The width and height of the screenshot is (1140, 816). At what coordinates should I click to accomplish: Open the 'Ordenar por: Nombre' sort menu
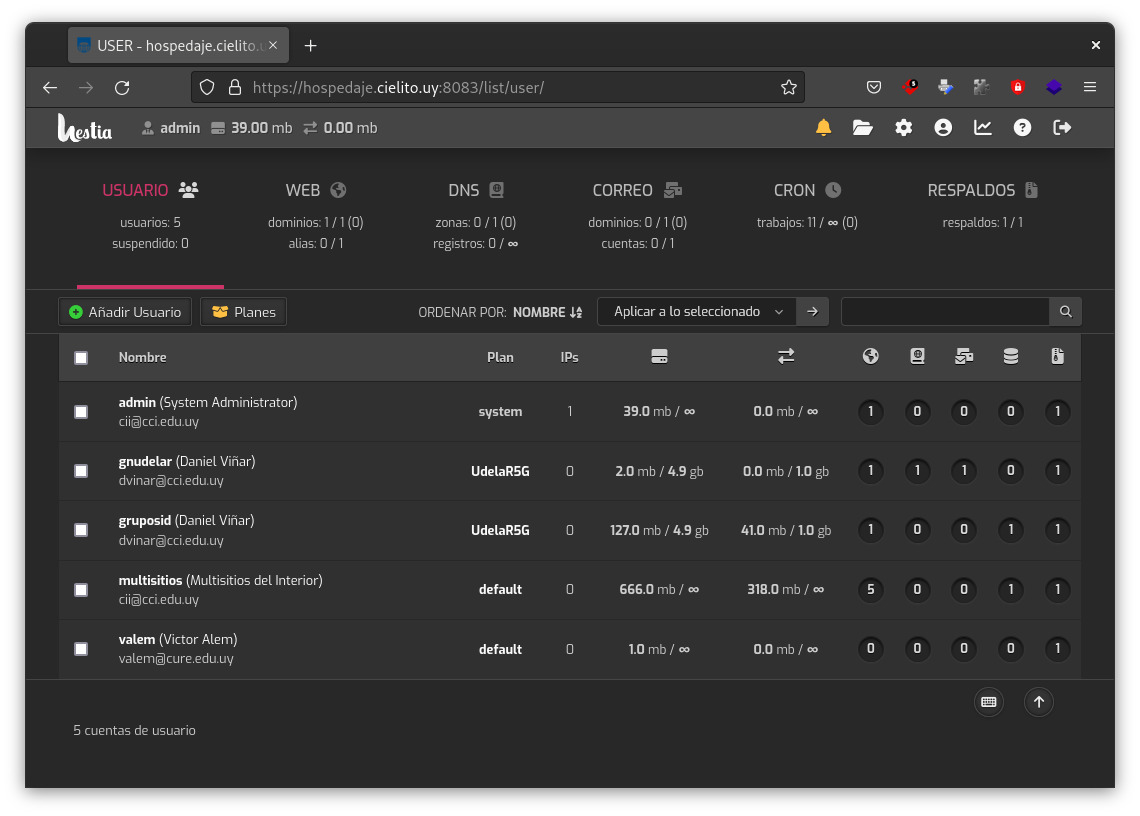(x=547, y=312)
